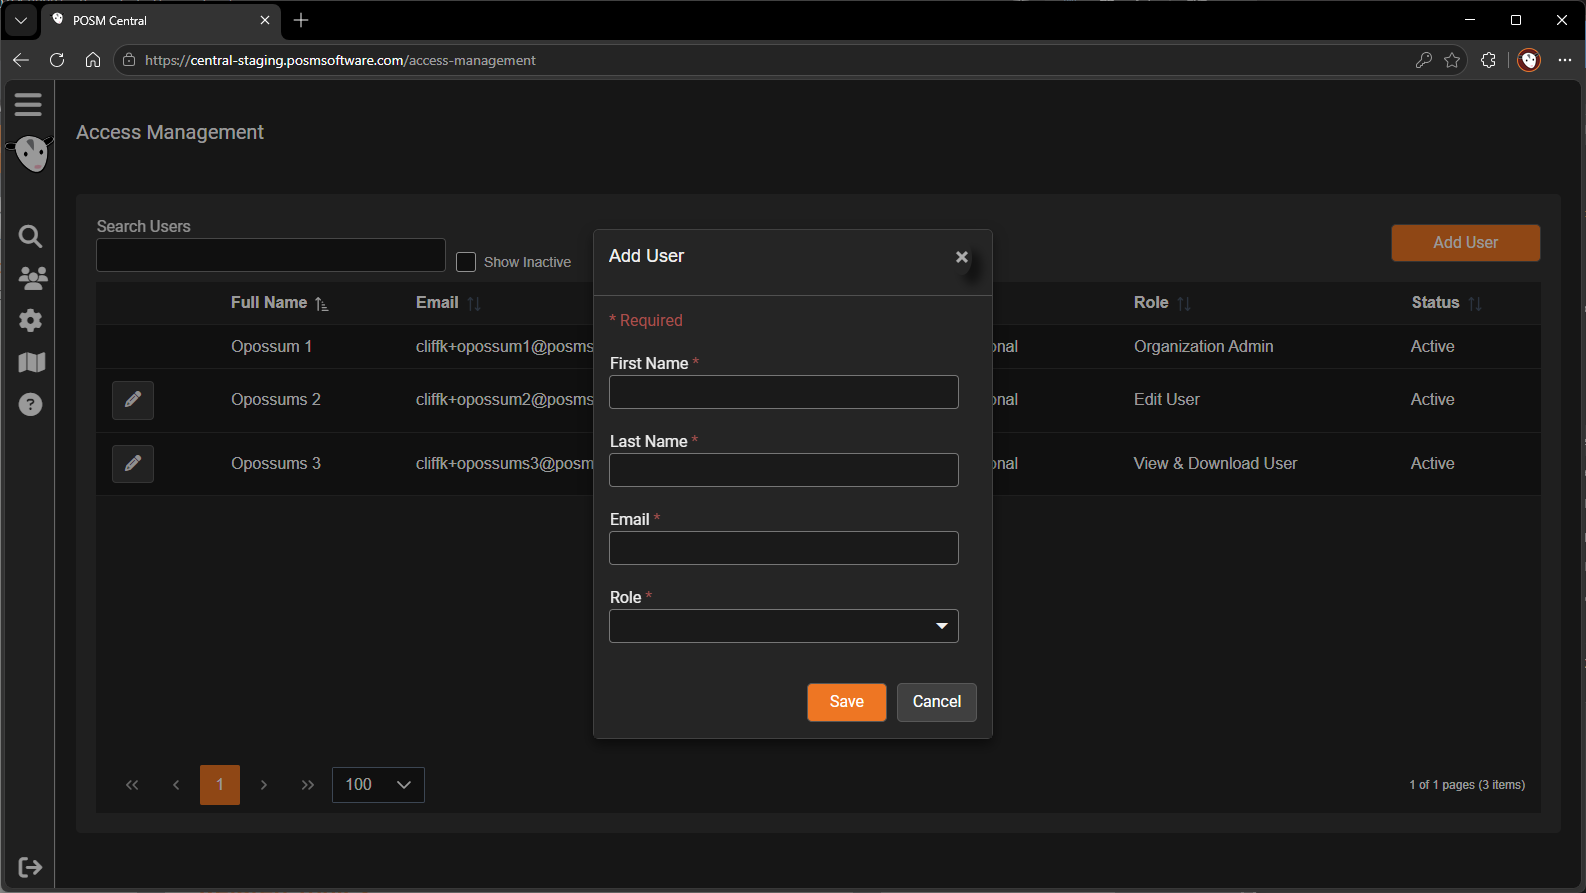This screenshot has height=893, width=1586.
Task: Open the 100 rows per page dropdown
Action: coord(378,785)
